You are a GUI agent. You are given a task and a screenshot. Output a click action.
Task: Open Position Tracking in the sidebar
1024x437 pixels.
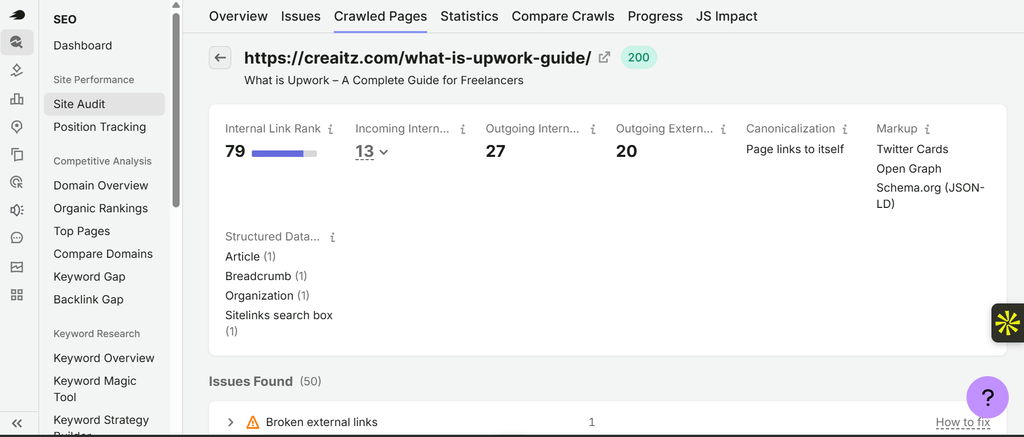[x=100, y=127]
